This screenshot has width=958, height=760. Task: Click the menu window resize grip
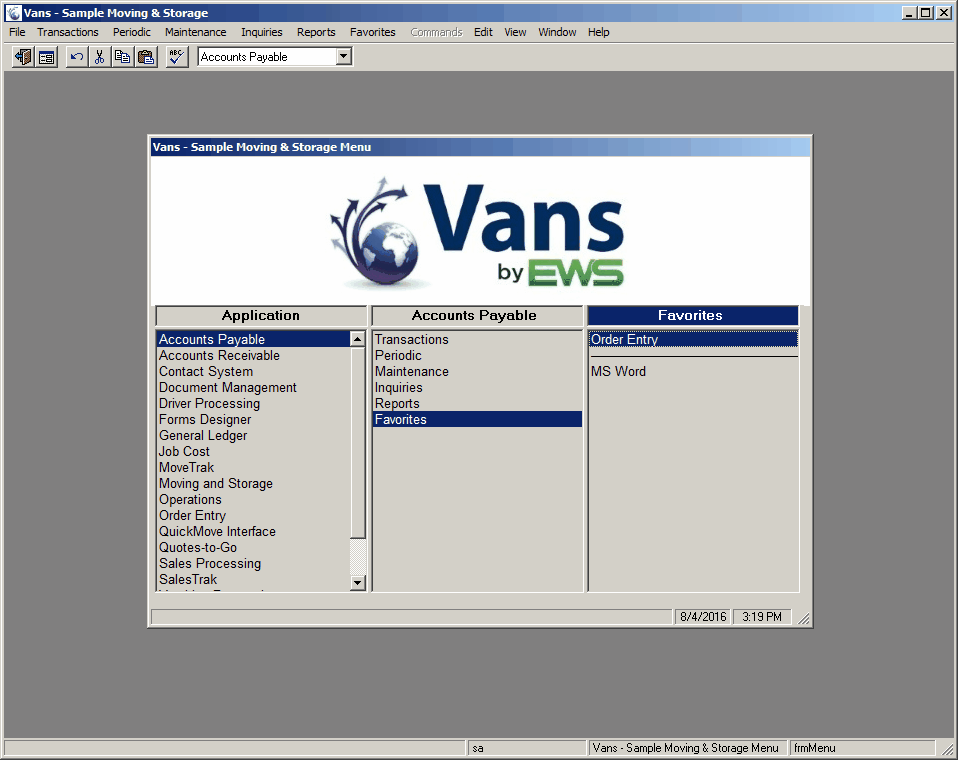pos(804,619)
